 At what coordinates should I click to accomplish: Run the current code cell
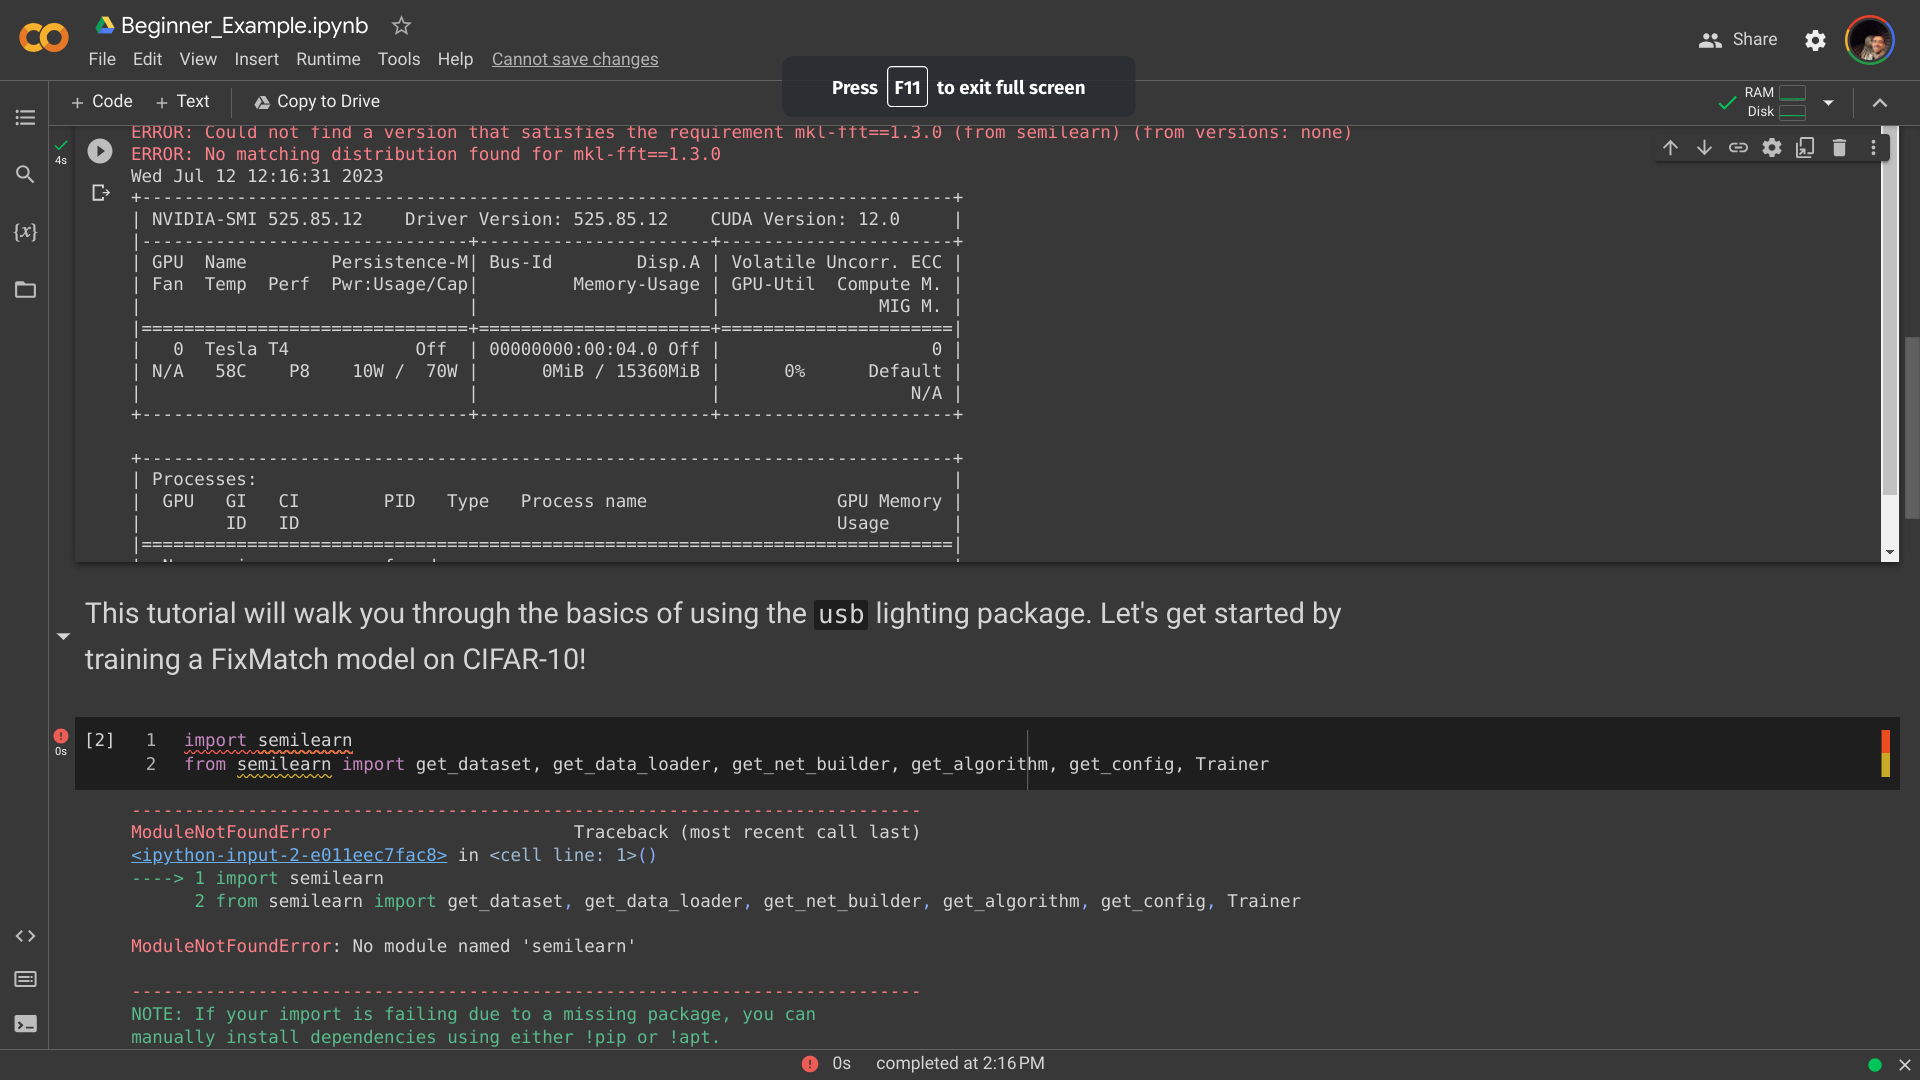click(99, 151)
